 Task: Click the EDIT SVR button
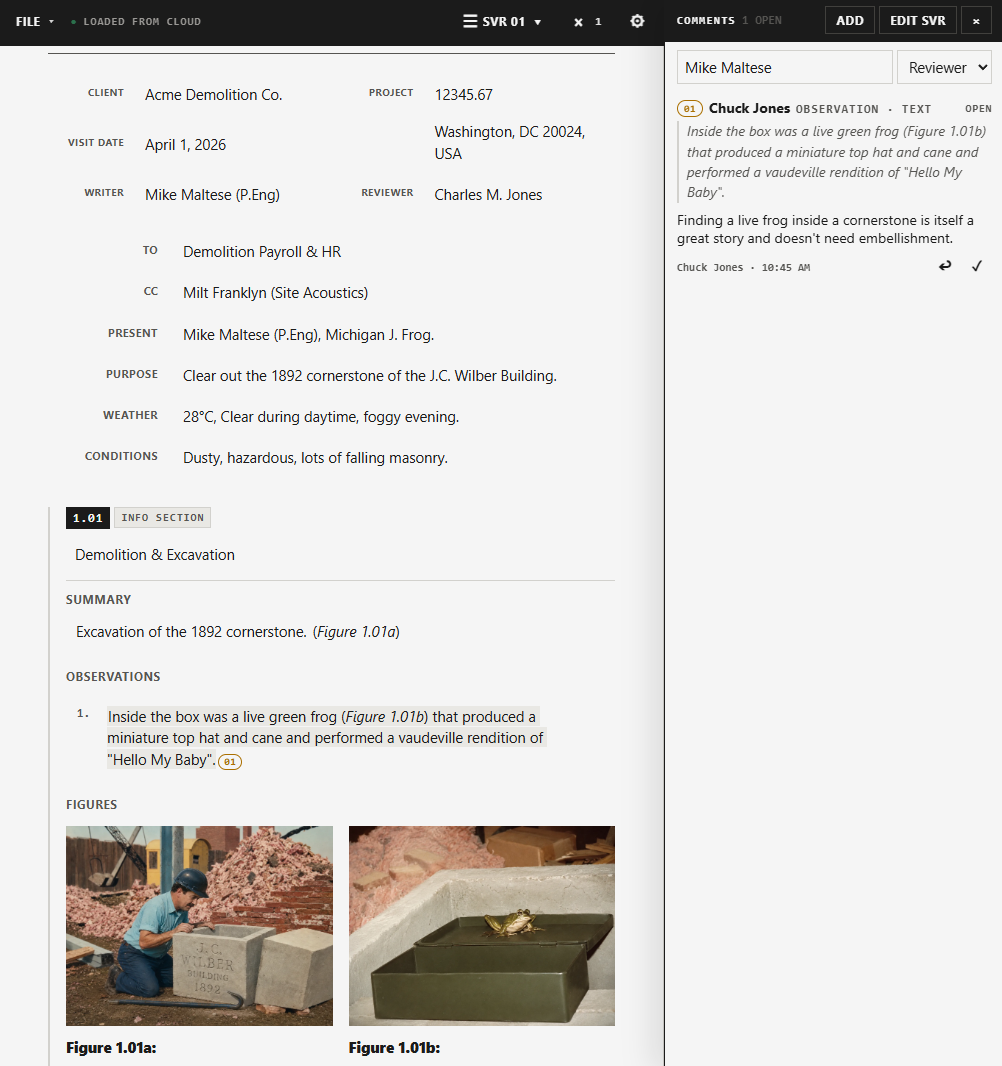pos(918,21)
